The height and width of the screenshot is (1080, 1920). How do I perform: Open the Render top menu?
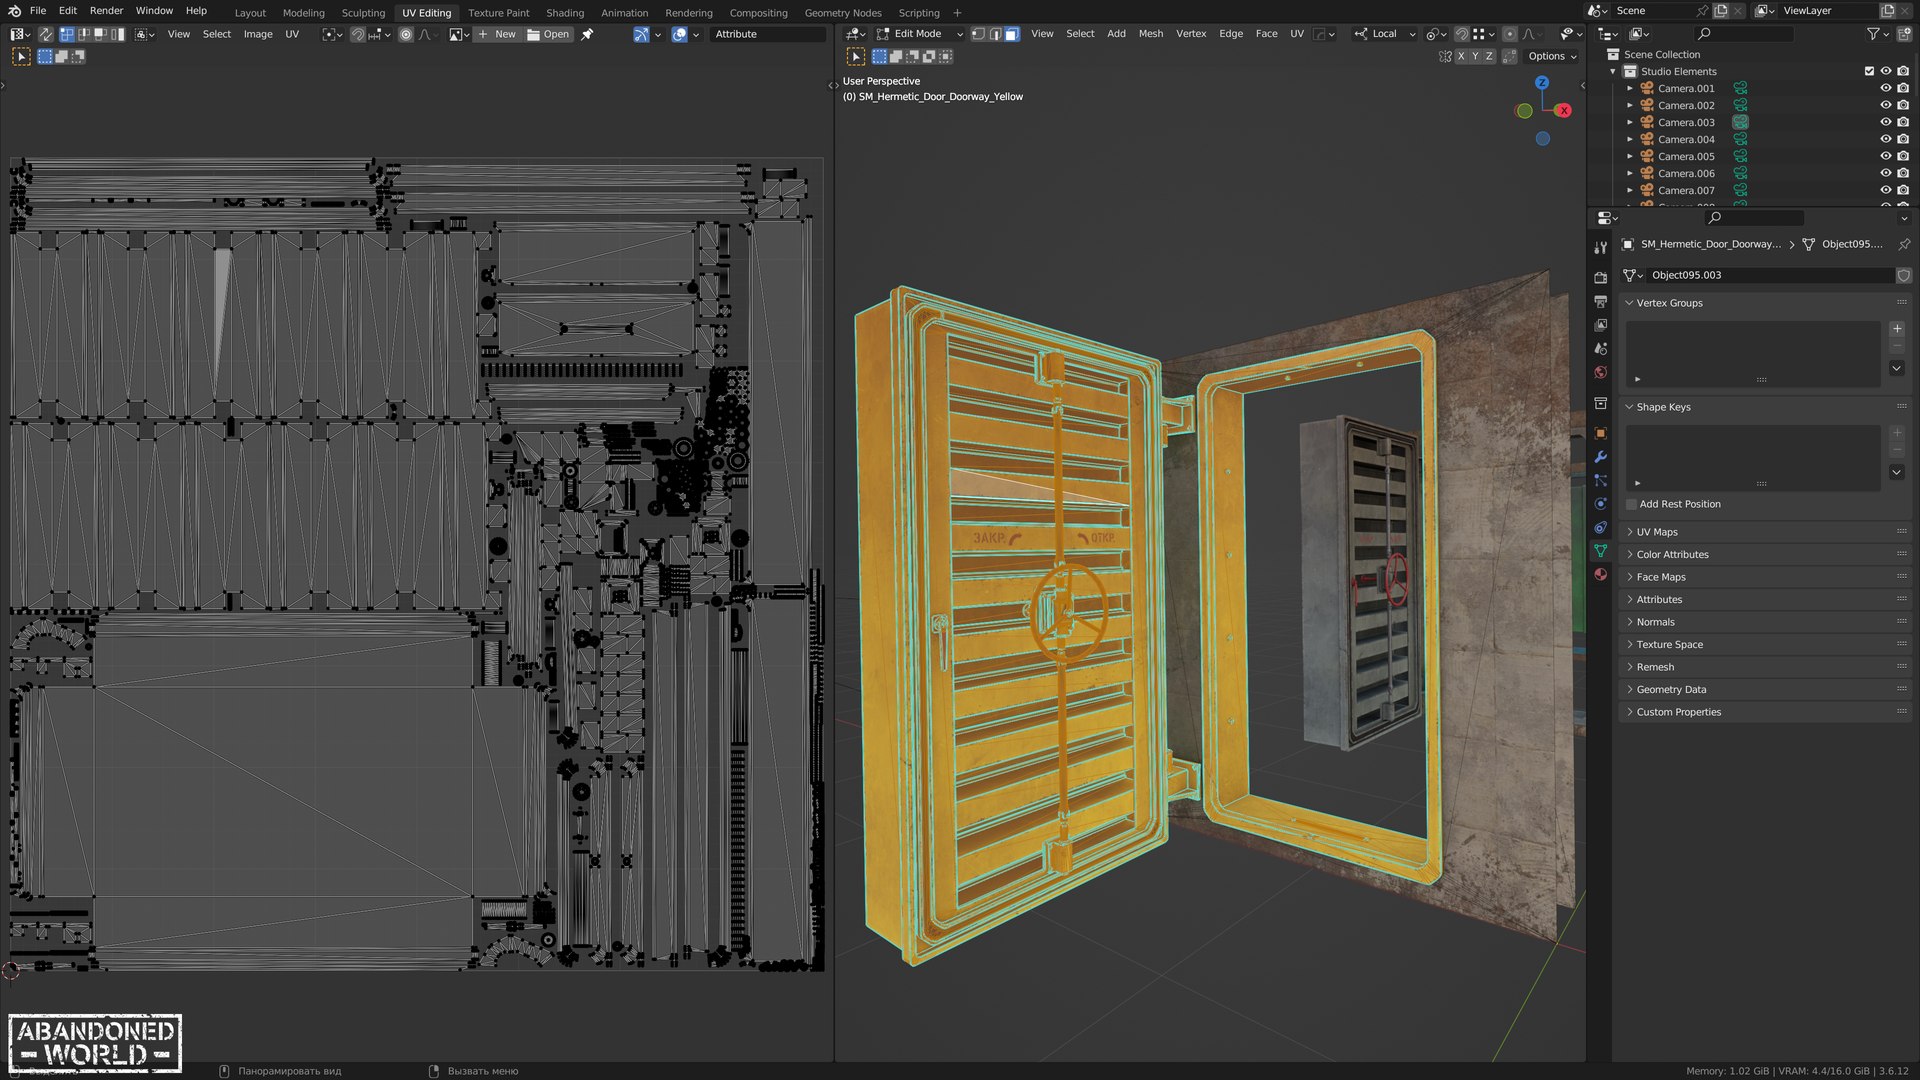point(107,11)
